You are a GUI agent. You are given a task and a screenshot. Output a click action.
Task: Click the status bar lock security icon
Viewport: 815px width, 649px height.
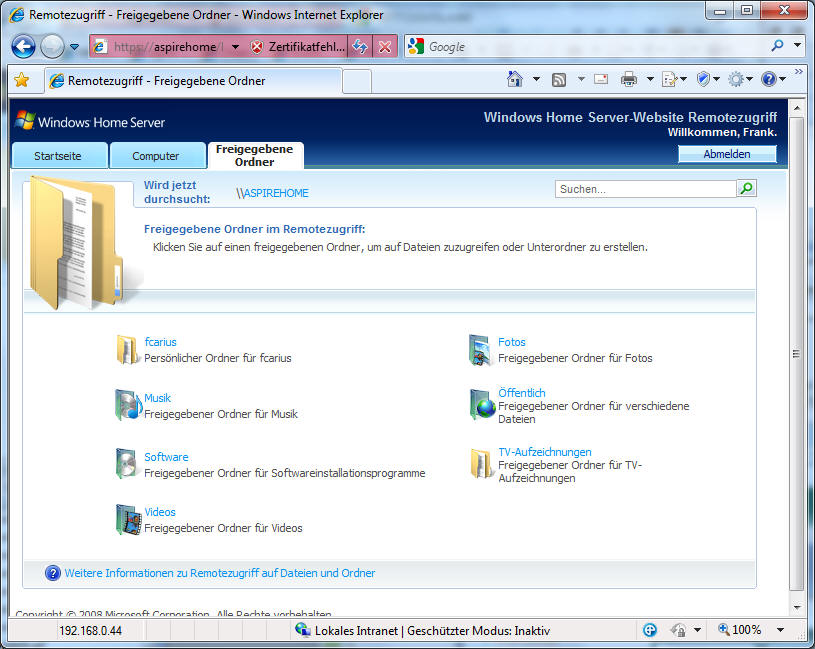[678, 630]
